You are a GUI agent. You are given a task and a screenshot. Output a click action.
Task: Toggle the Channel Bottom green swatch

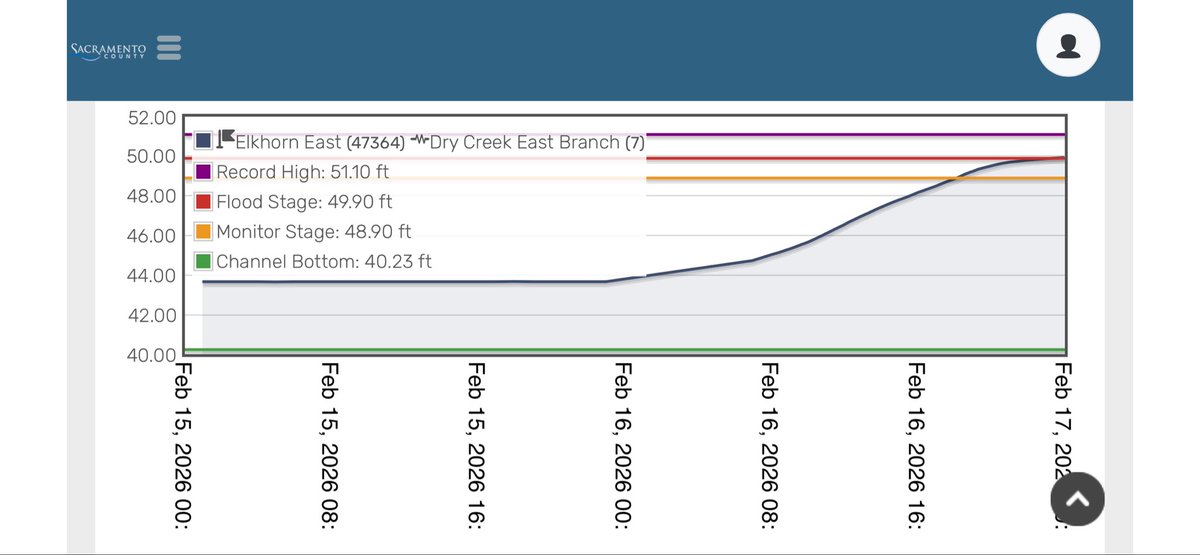point(203,262)
